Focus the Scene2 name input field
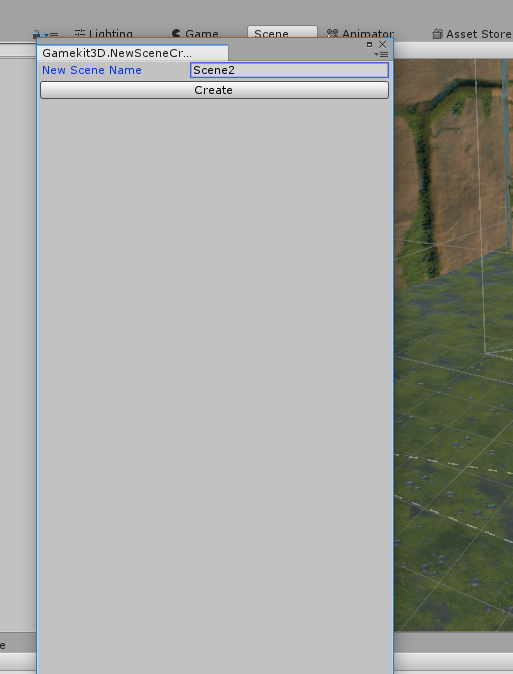The image size is (513, 674). (289, 70)
